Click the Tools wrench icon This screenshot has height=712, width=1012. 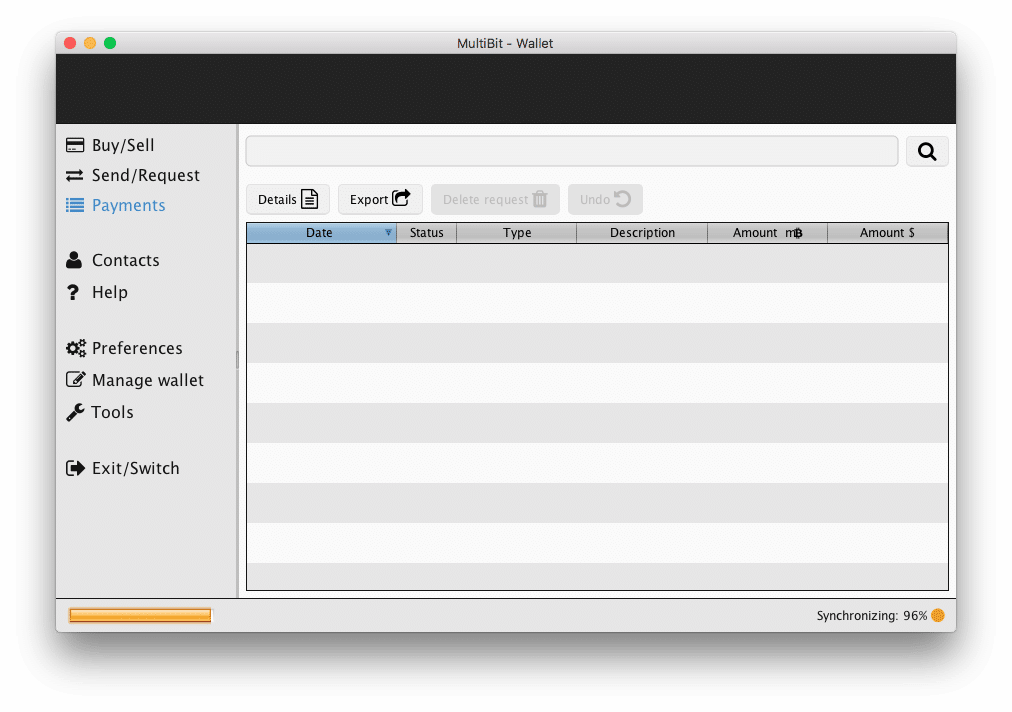coord(75,412)
